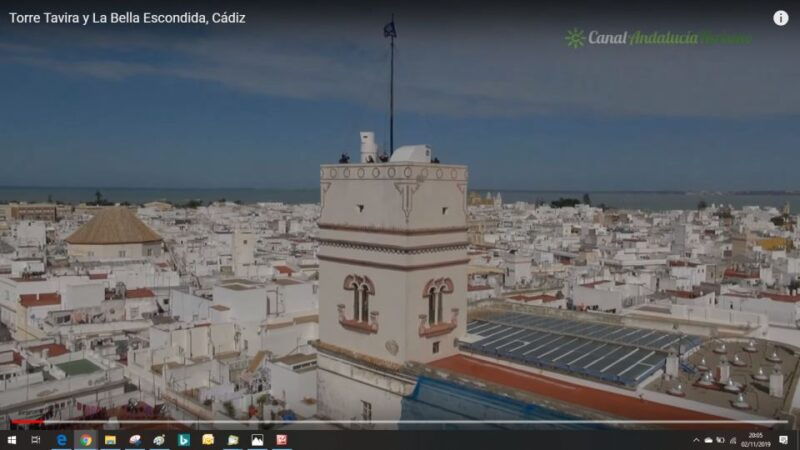Screen dimensions: 800x450
Task: Expand the hidden system tray icons
Action: [x=696, y=440]
